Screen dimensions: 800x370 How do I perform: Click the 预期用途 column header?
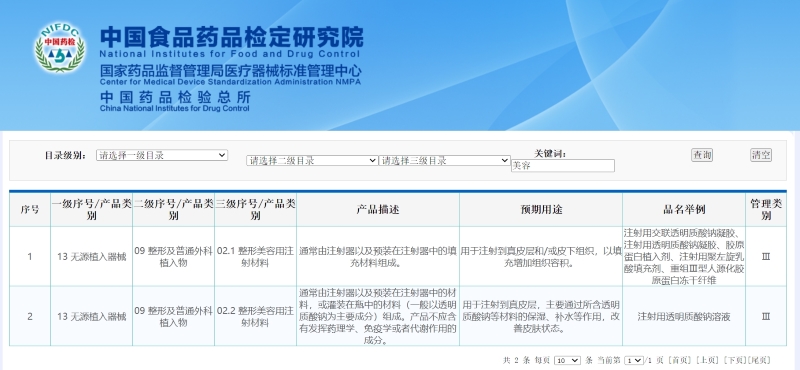tap(541, 210)
